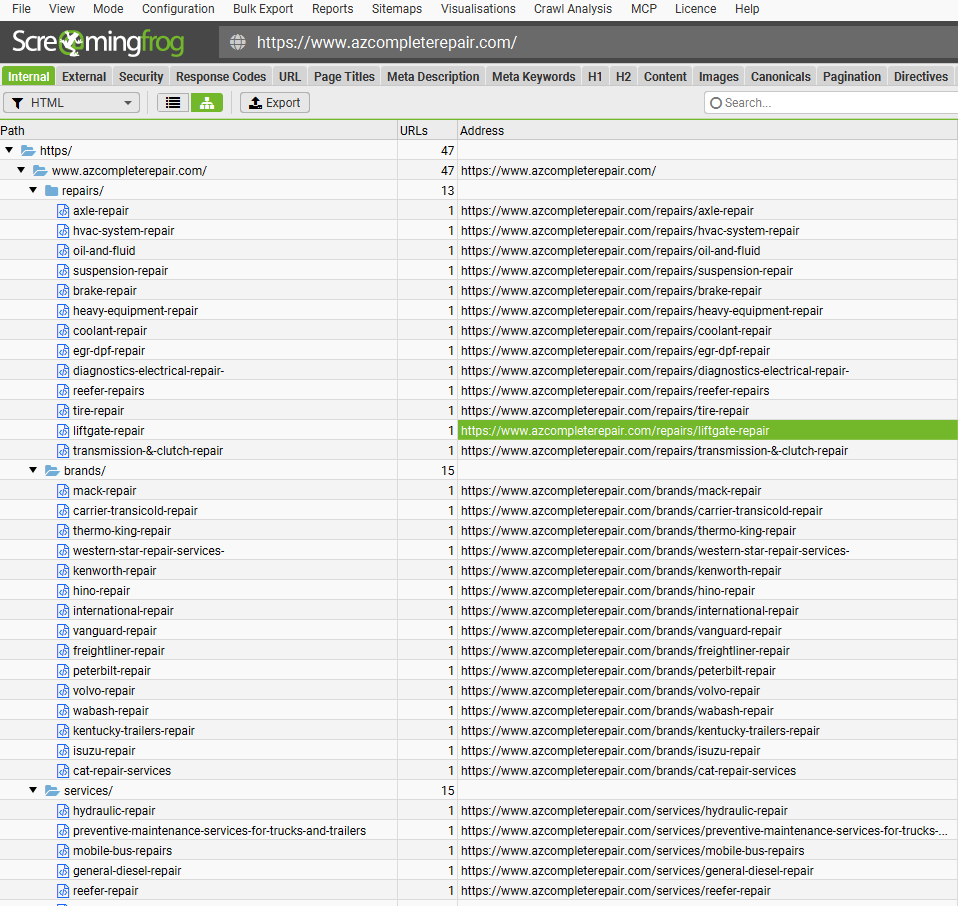Switch to the Meta Description tab
This screenshot has width=958, height=906.
pos(433,76)
